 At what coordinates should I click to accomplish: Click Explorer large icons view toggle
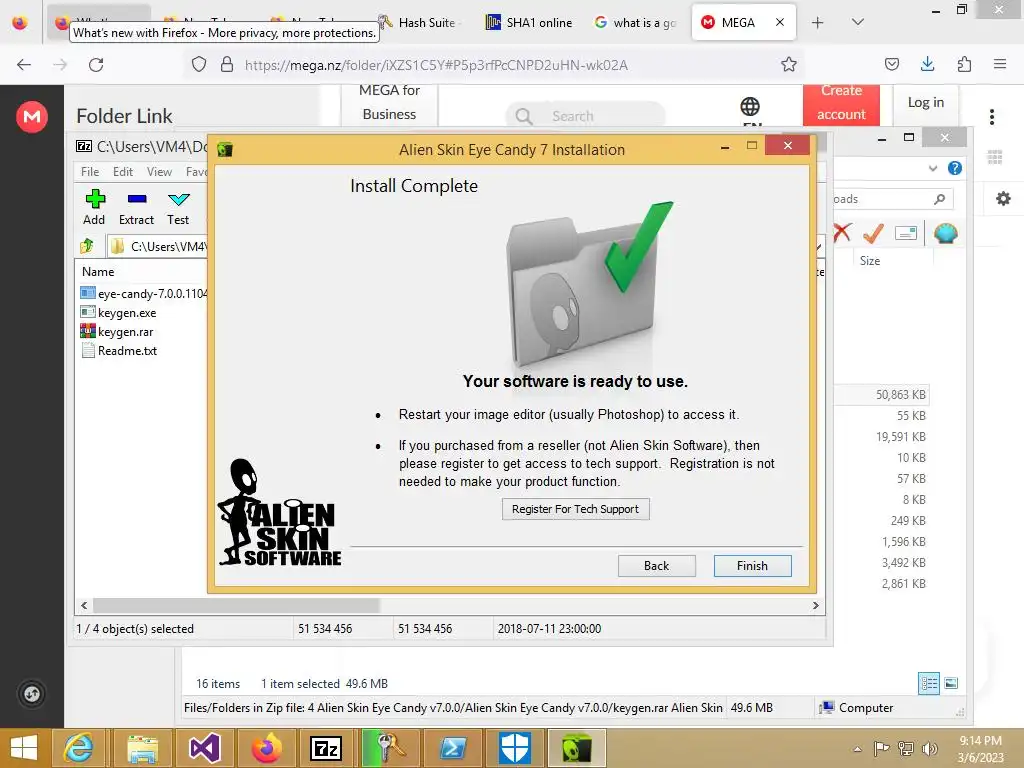point(952,683)
